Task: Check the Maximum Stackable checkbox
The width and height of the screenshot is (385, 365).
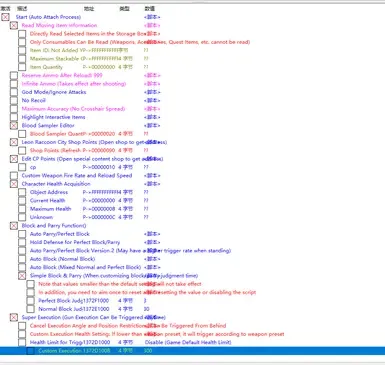Action: click(x=22, y=59)
